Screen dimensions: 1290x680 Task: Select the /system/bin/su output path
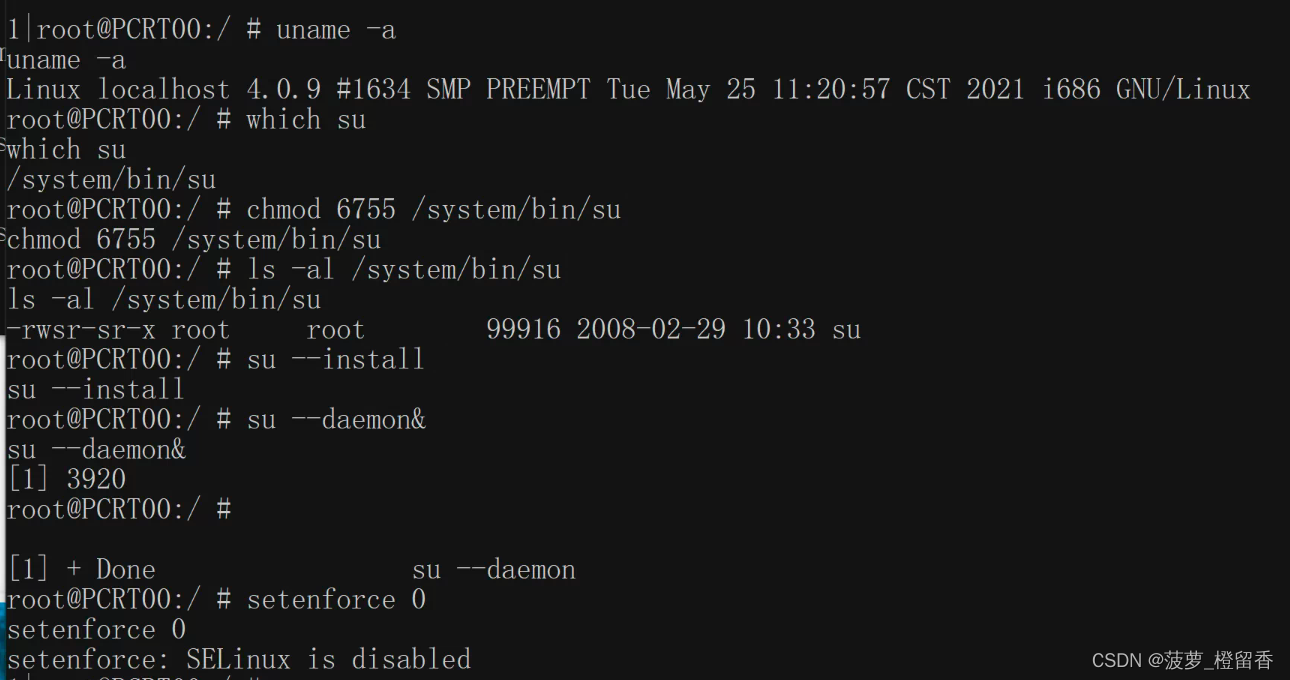click(x=111, y=180)
